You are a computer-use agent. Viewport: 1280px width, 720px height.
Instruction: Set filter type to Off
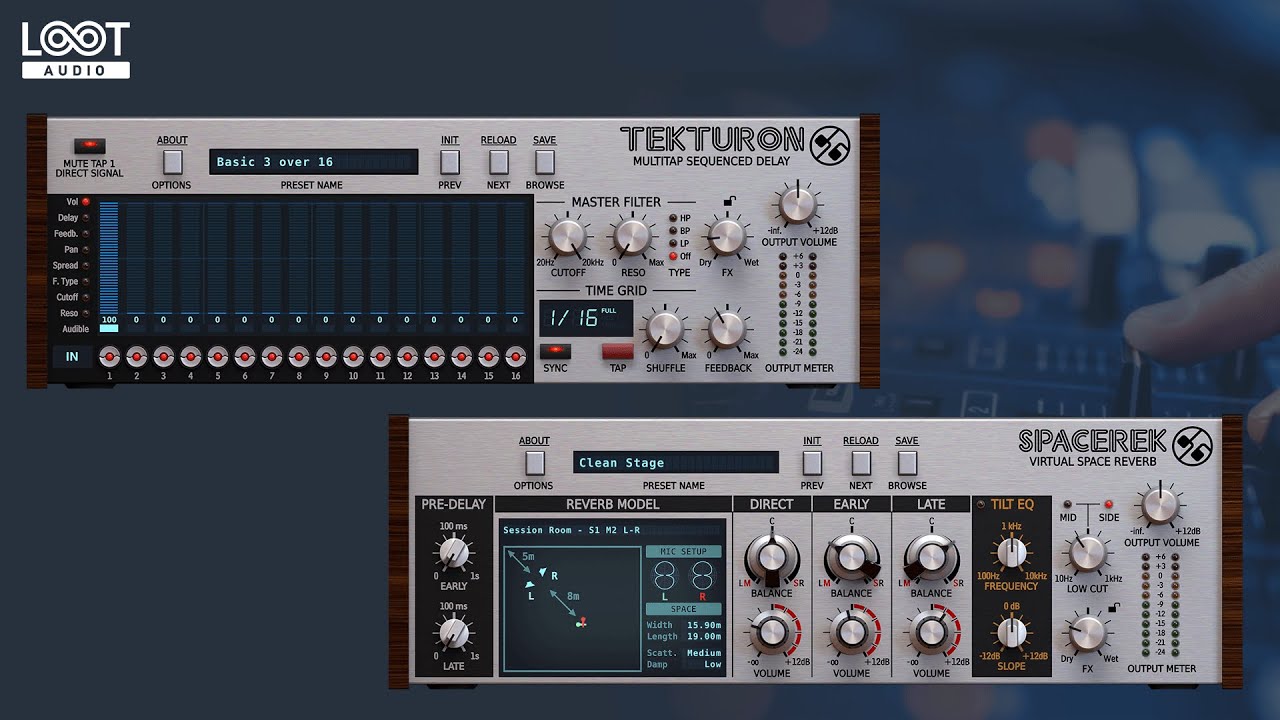pos(673,256)
